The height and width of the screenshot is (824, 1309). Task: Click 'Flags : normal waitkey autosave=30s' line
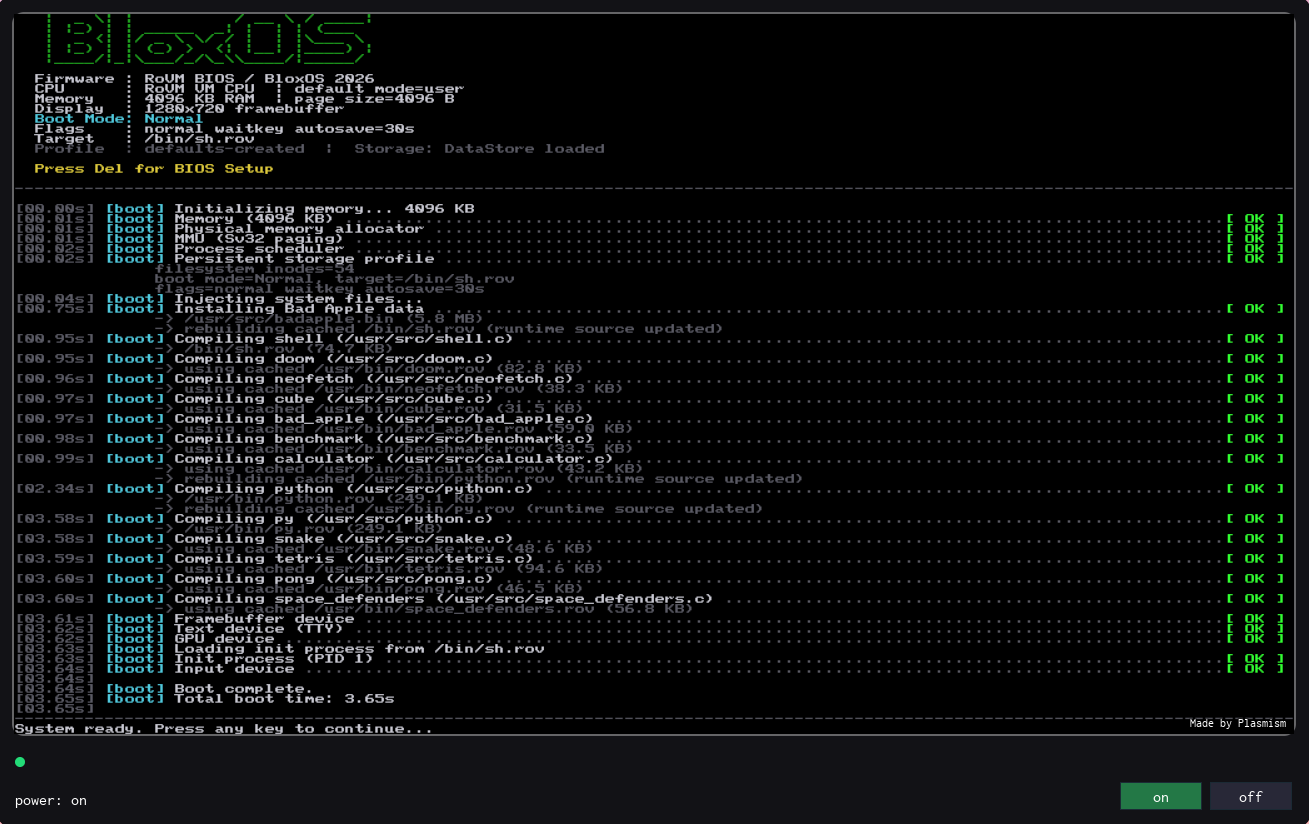(x=224, y=129)
